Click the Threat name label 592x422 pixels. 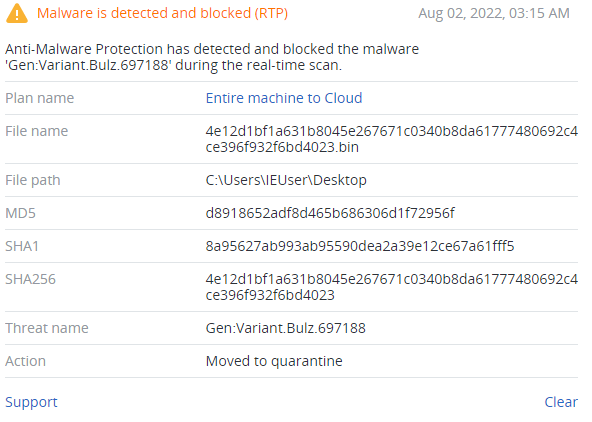(x=47, y=328)
